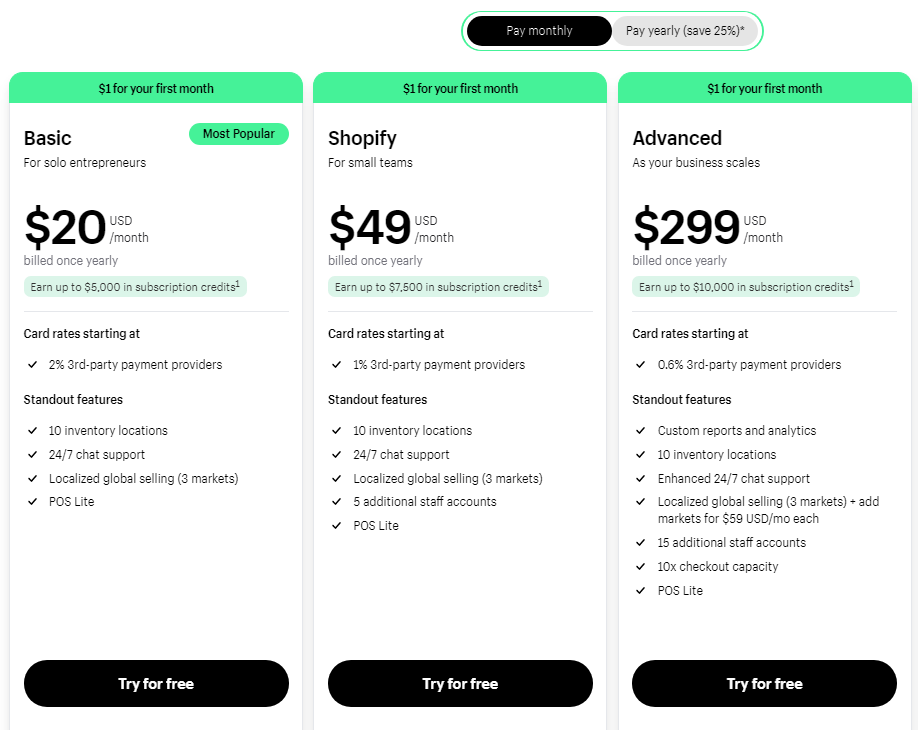
Task: Click checkmark next to Enhanced 24/7 chat support
Action: coord(641,479)
